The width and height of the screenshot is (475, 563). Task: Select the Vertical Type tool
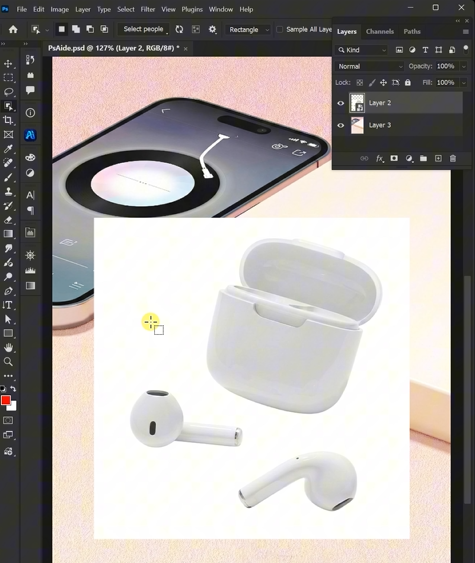pos(8,305)
